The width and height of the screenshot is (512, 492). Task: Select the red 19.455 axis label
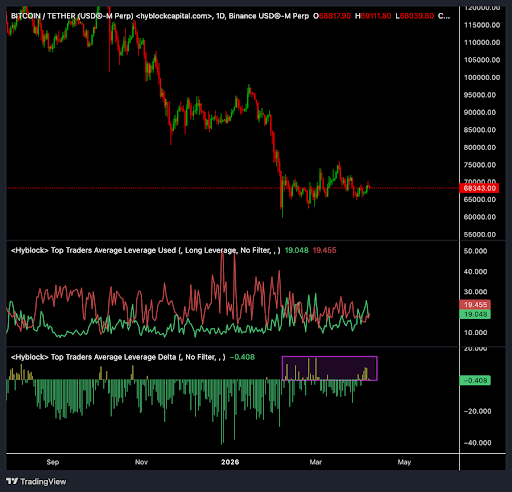point(475,305)
